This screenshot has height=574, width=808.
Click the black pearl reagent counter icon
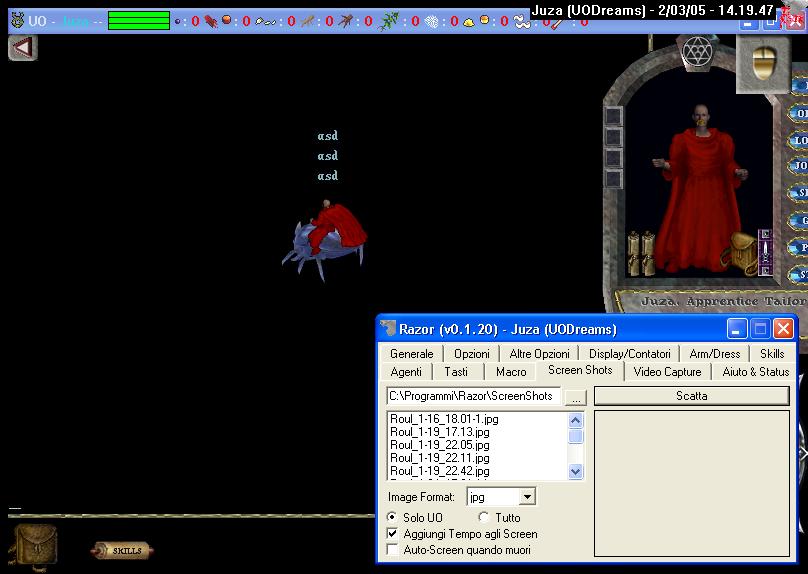[x=178, y=22]
